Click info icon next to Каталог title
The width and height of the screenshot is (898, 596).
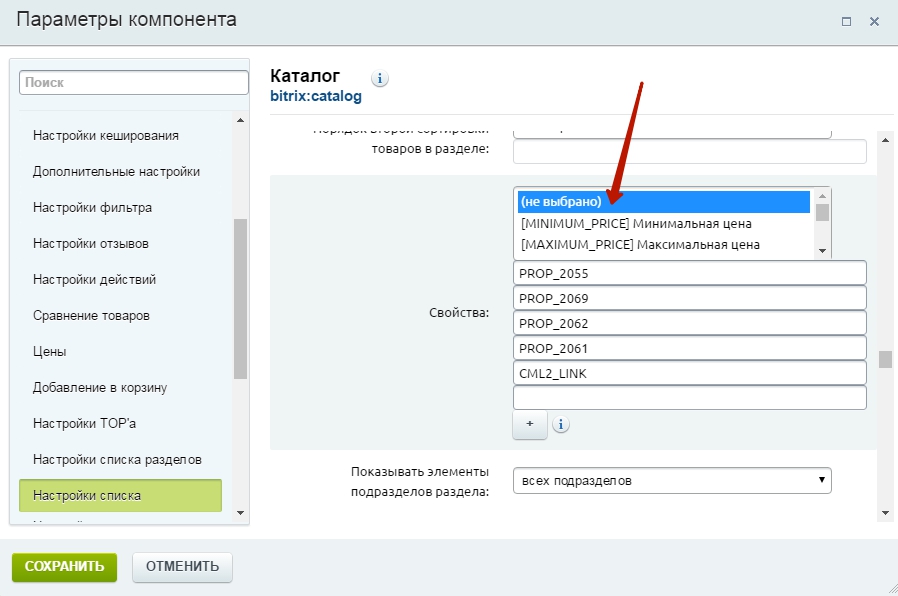[x=380, y=79]
